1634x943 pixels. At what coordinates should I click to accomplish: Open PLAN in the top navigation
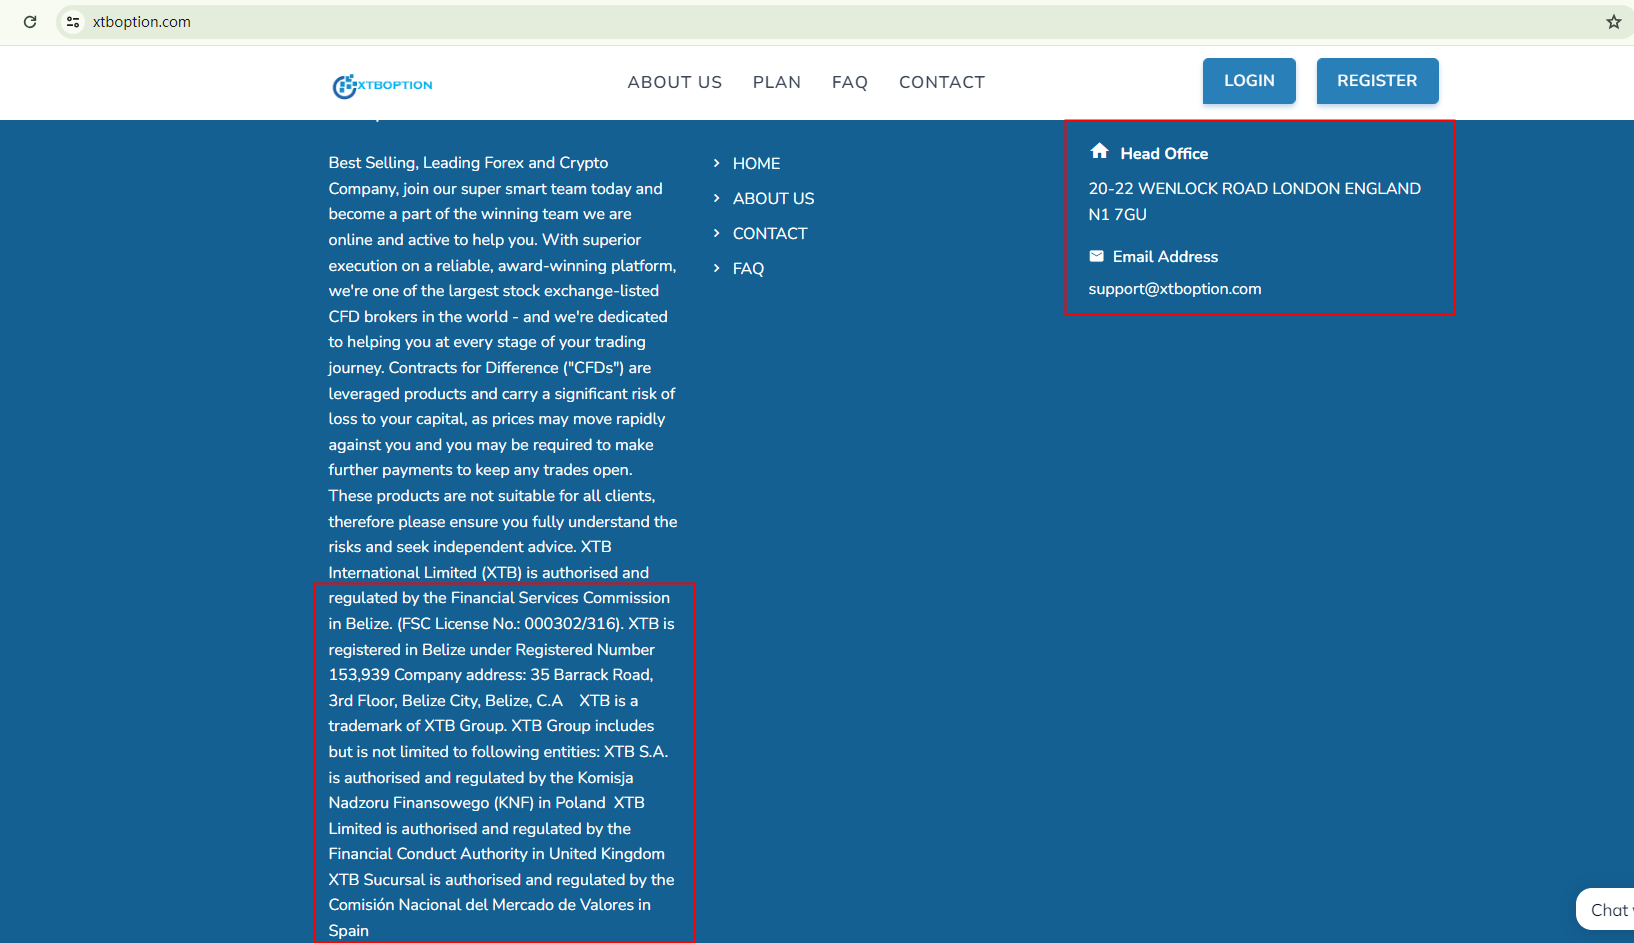click(777, 82)
